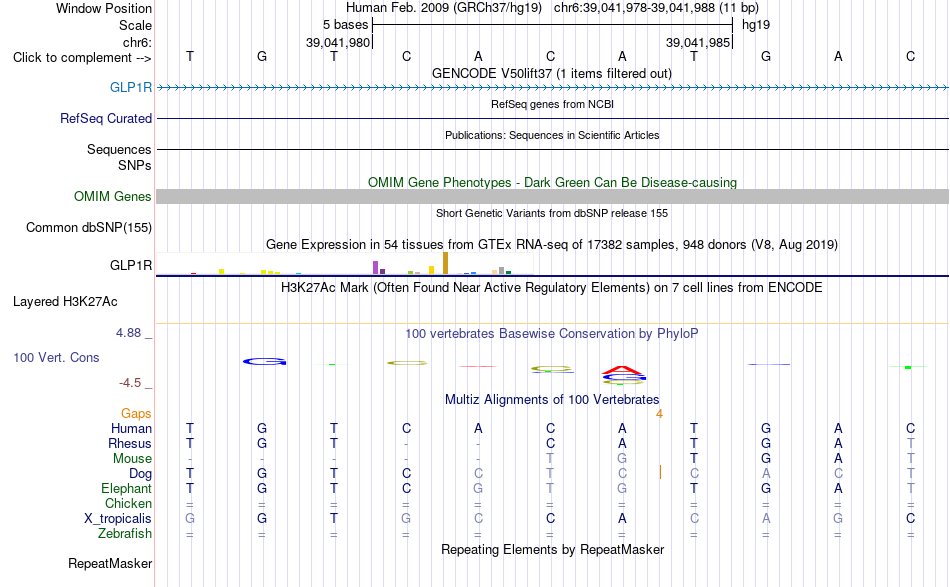The height and width of the screenshot is (587, 950).
Task: Open the Layered H3K27Ac track label
Action: [65, 302]
